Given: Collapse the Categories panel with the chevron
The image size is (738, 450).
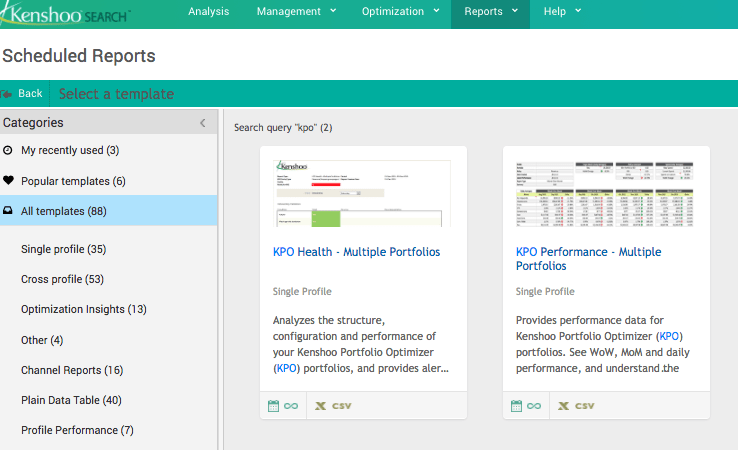Looking at the screenshot, I should click(203, 123).
